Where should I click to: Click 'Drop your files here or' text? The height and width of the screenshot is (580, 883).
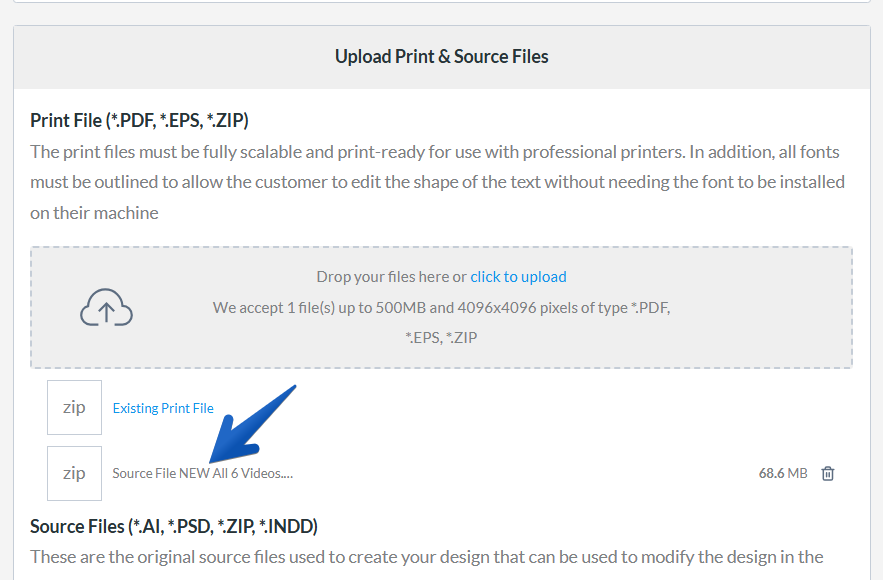(x=391, y=277)
